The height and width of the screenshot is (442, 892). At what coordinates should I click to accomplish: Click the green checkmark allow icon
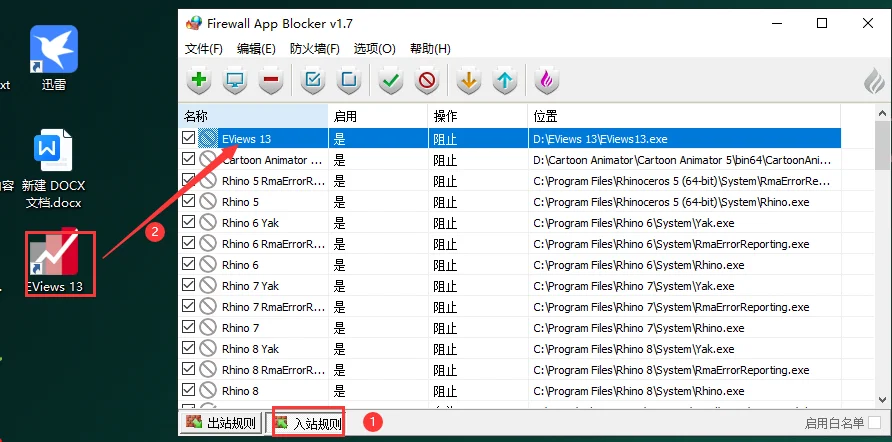(x=391, y=80)
